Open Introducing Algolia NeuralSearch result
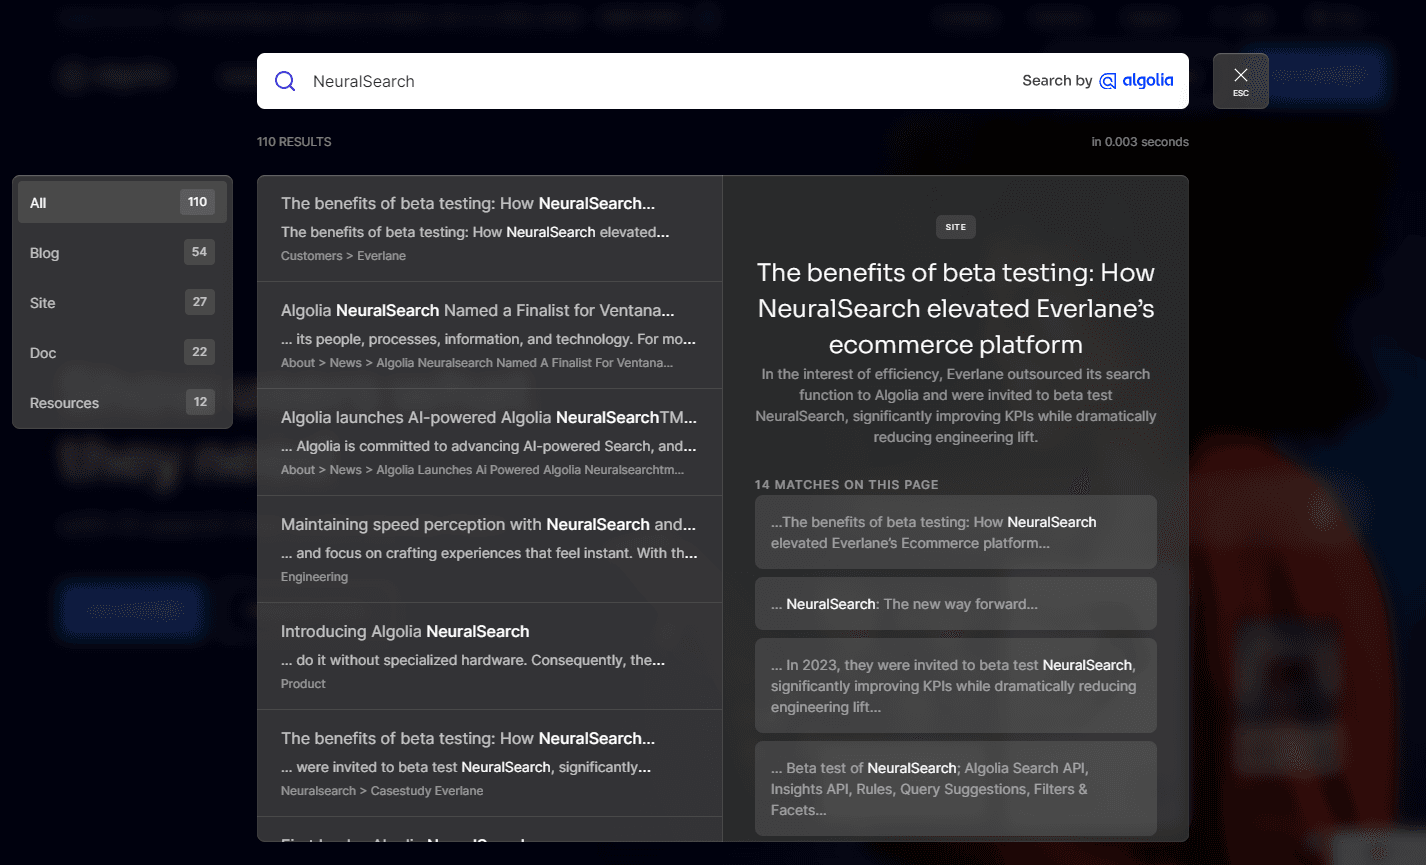The width and height of the screenshot is (1426, 865). tap(490, 656)
